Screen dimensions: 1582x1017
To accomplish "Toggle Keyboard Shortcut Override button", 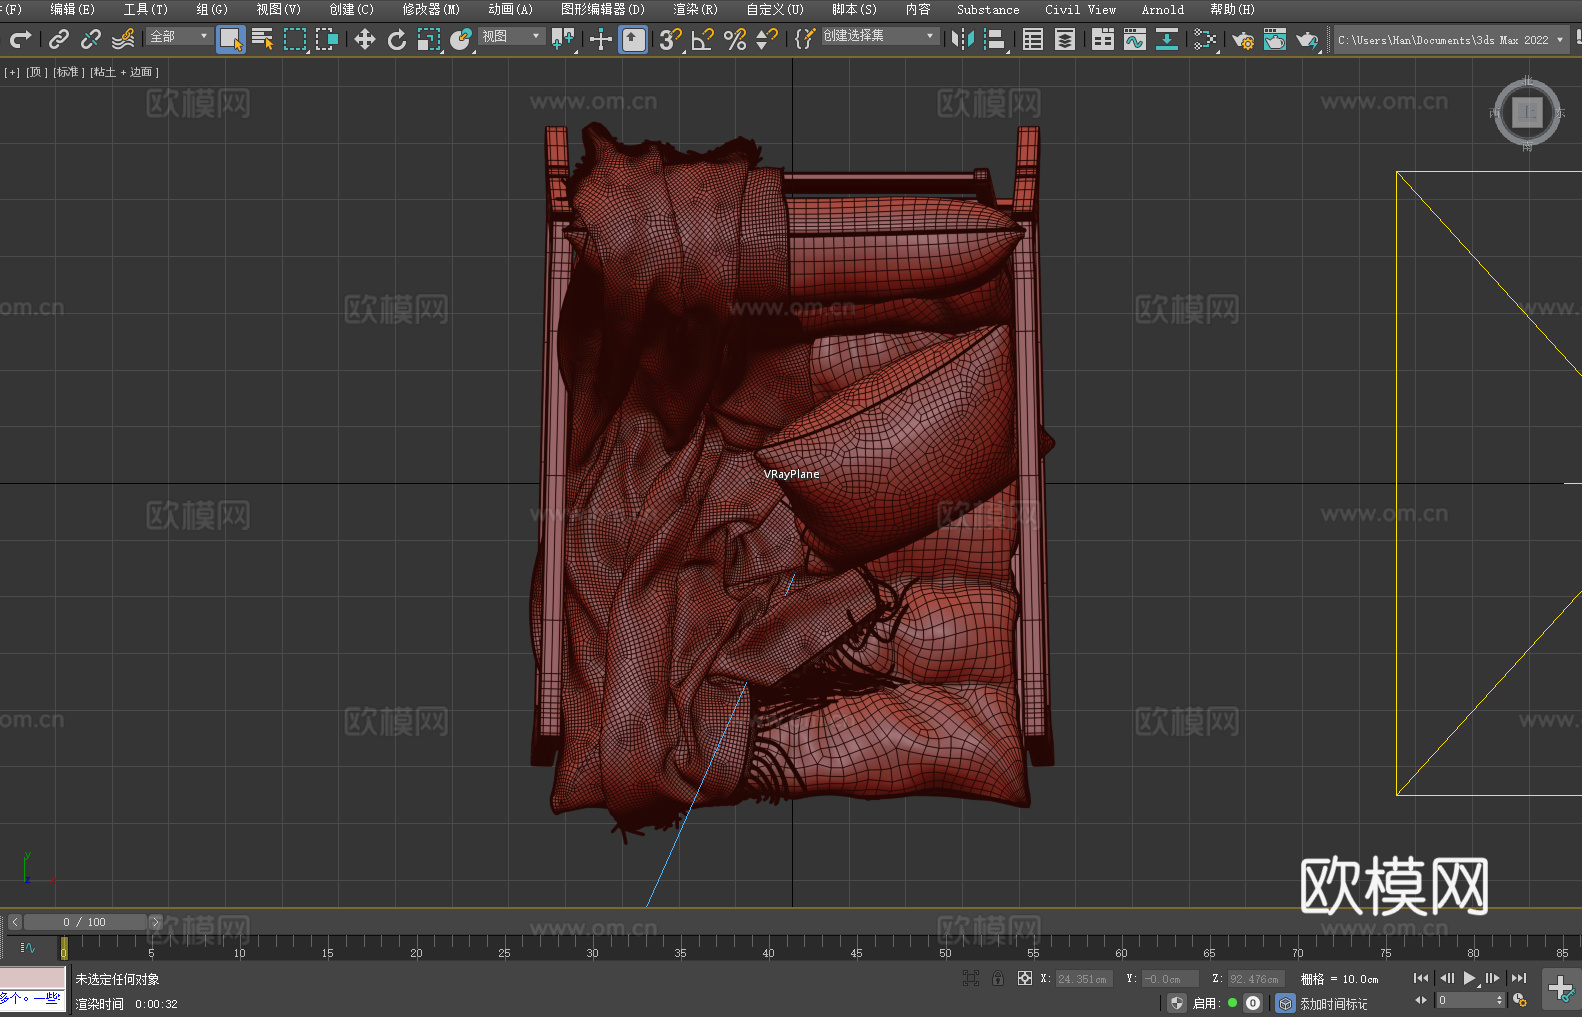I will [633, 40].
